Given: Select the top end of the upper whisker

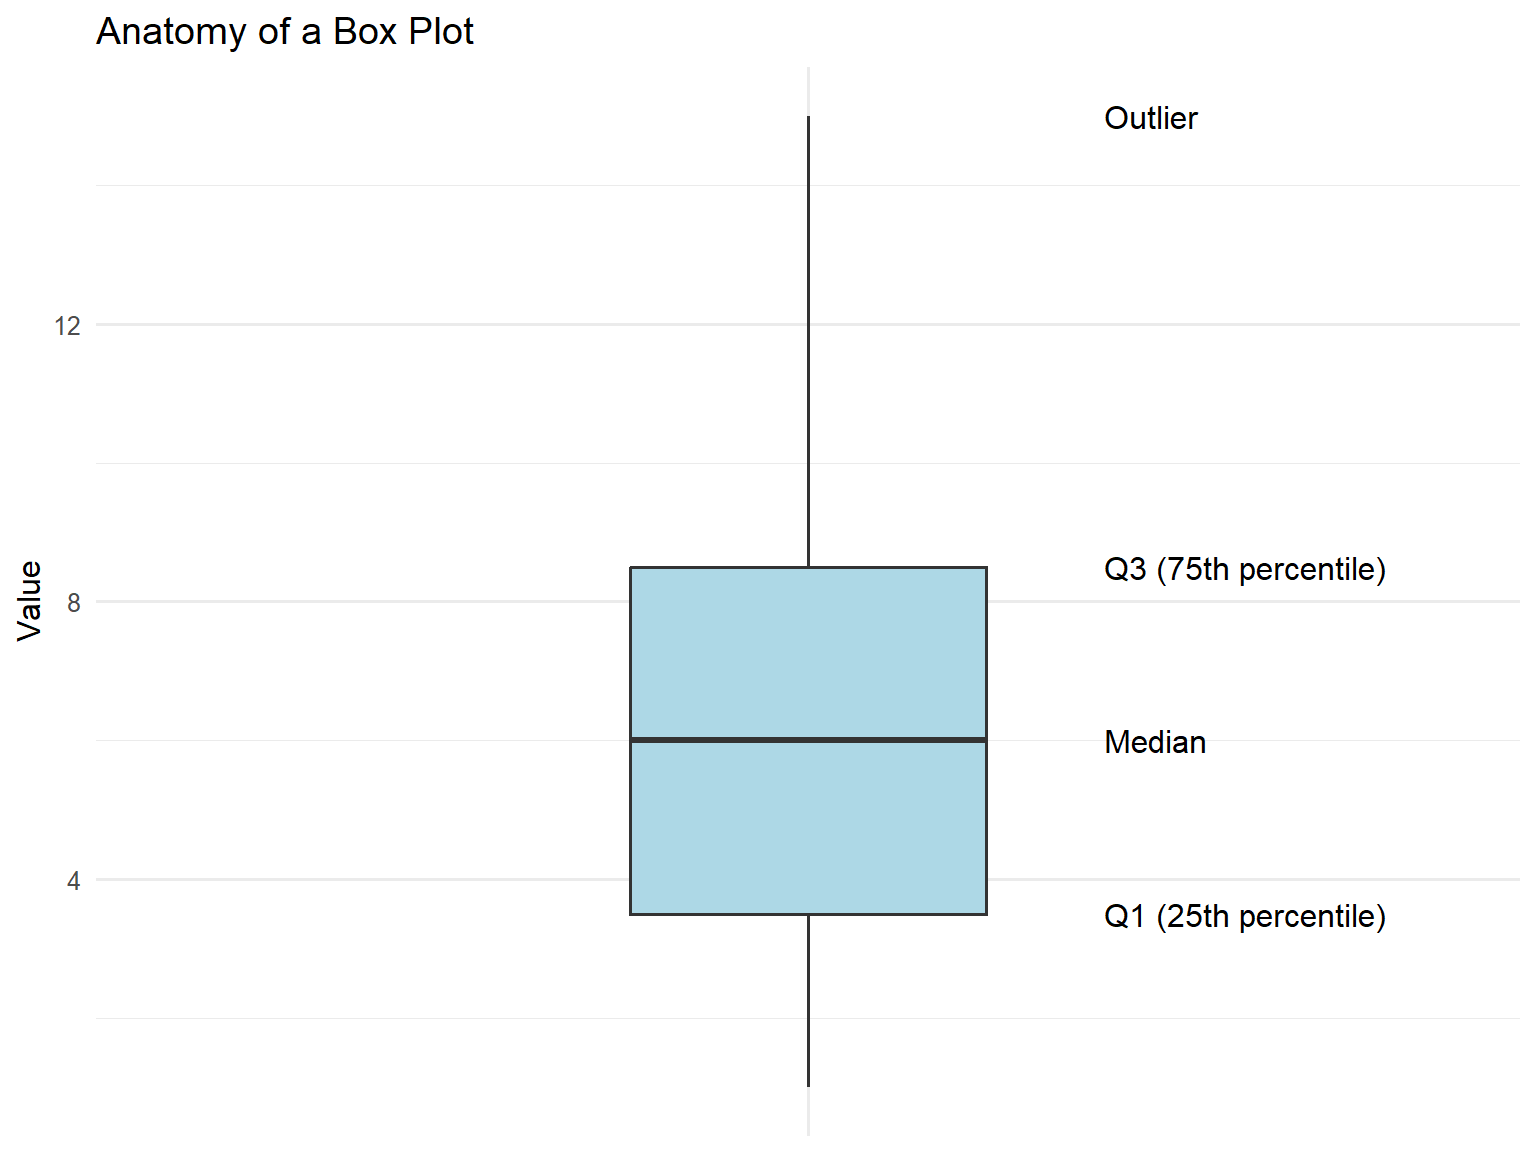Looking at the screenshot, I should (x=808, y=118).
